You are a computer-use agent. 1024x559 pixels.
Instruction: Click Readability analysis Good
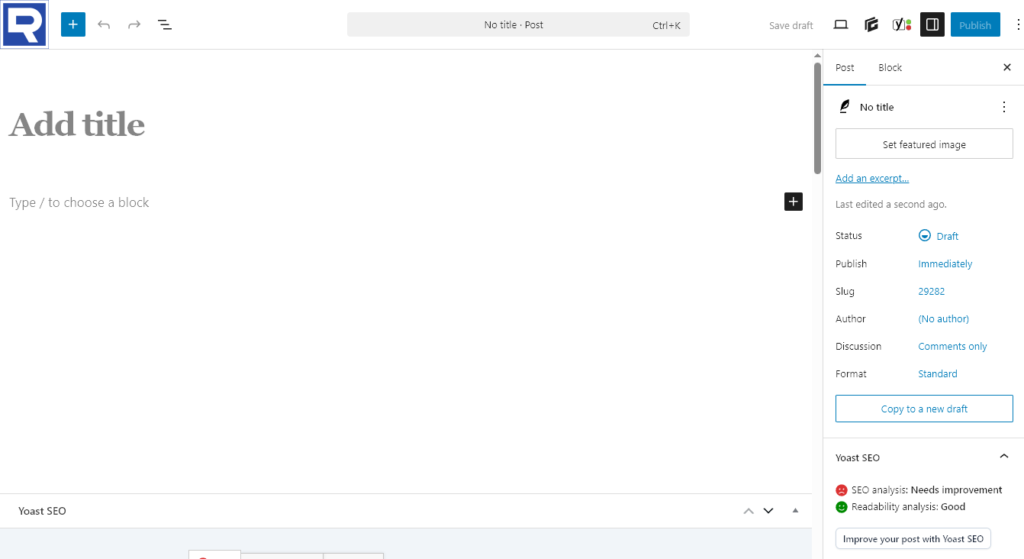(901, 507)
